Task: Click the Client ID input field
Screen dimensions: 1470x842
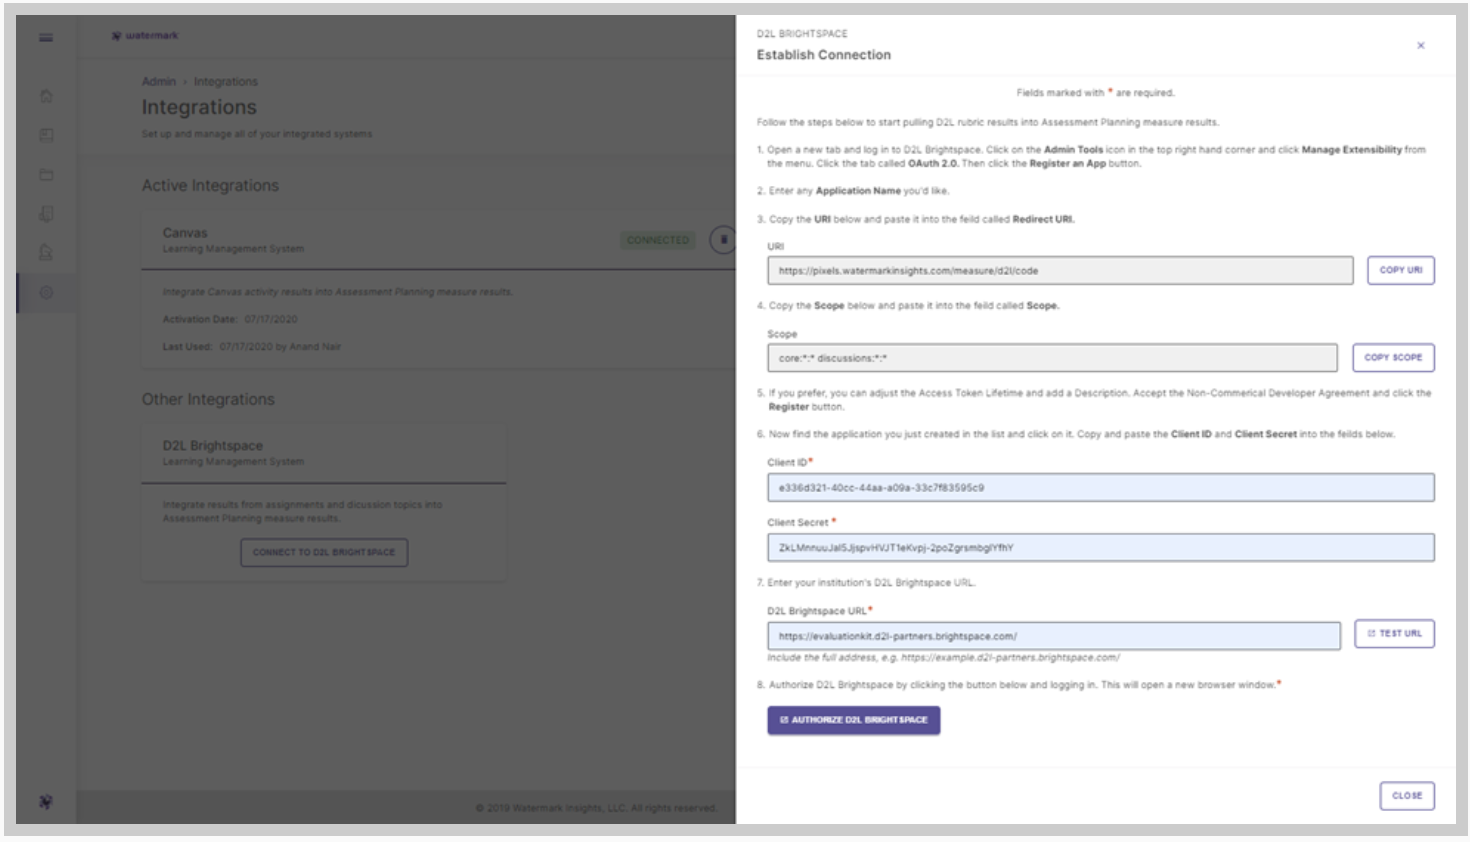Action: (x=1100, y=488)
